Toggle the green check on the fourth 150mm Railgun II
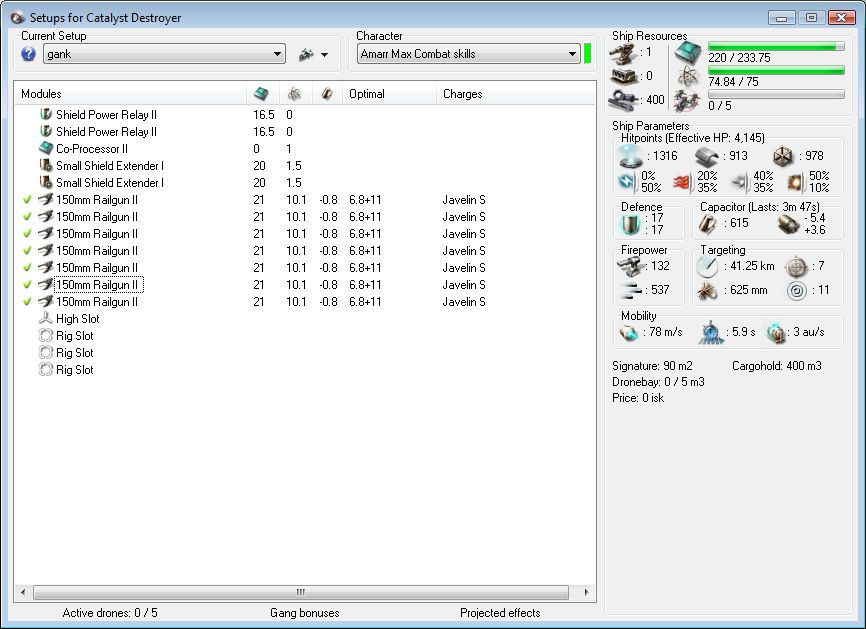This screenshot has height=629, width=866. [27, 251]
